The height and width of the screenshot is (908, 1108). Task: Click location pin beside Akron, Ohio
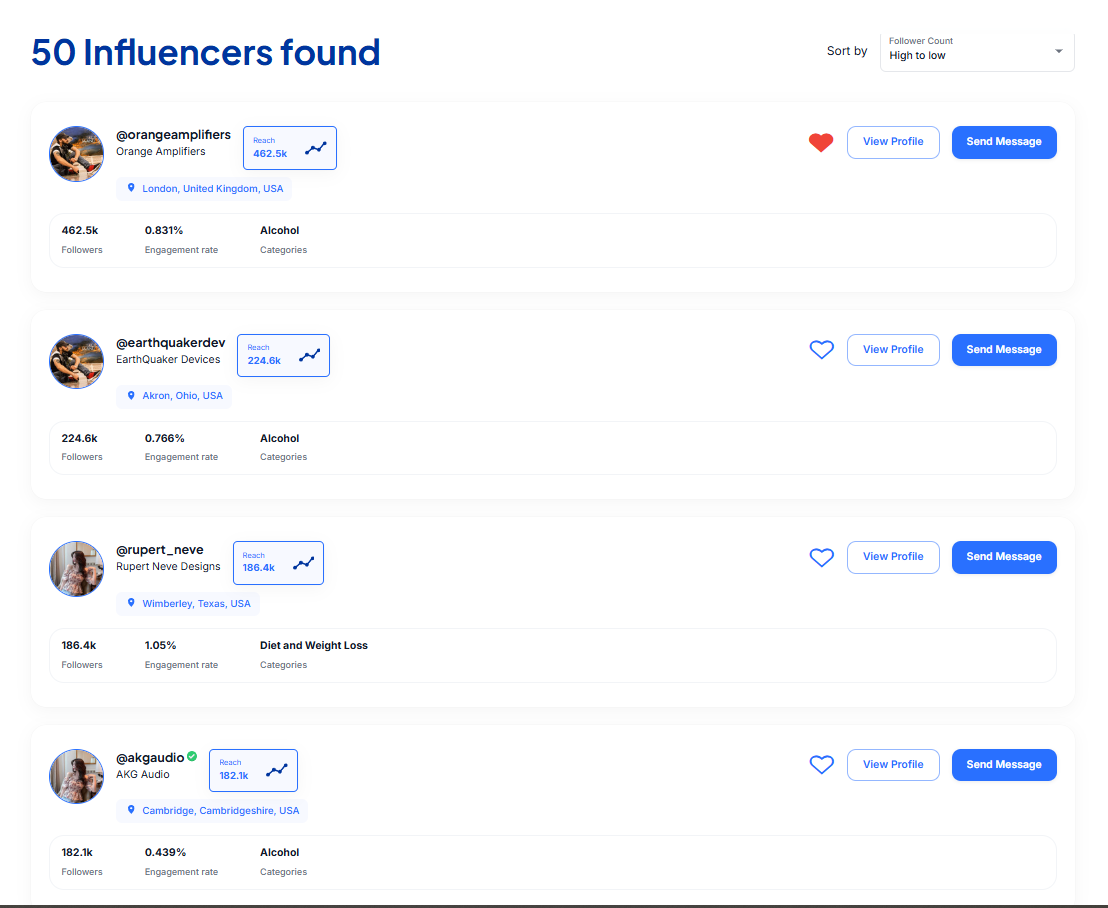pos(131,395)
